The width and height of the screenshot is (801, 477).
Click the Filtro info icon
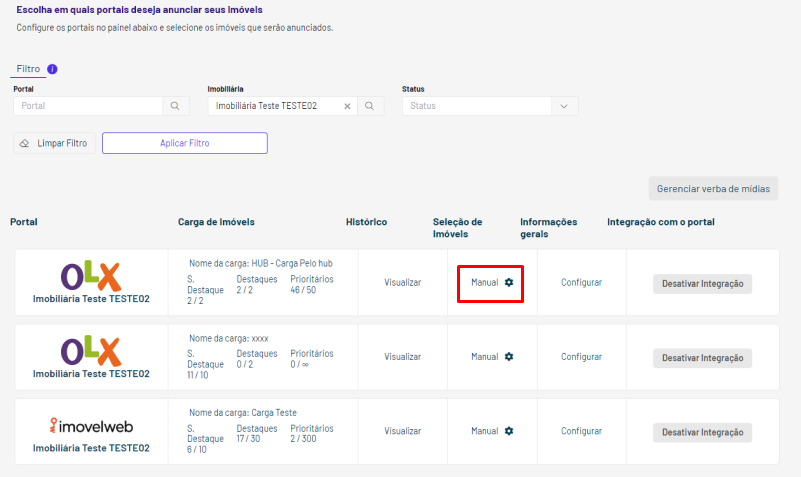tap(52, 69)
